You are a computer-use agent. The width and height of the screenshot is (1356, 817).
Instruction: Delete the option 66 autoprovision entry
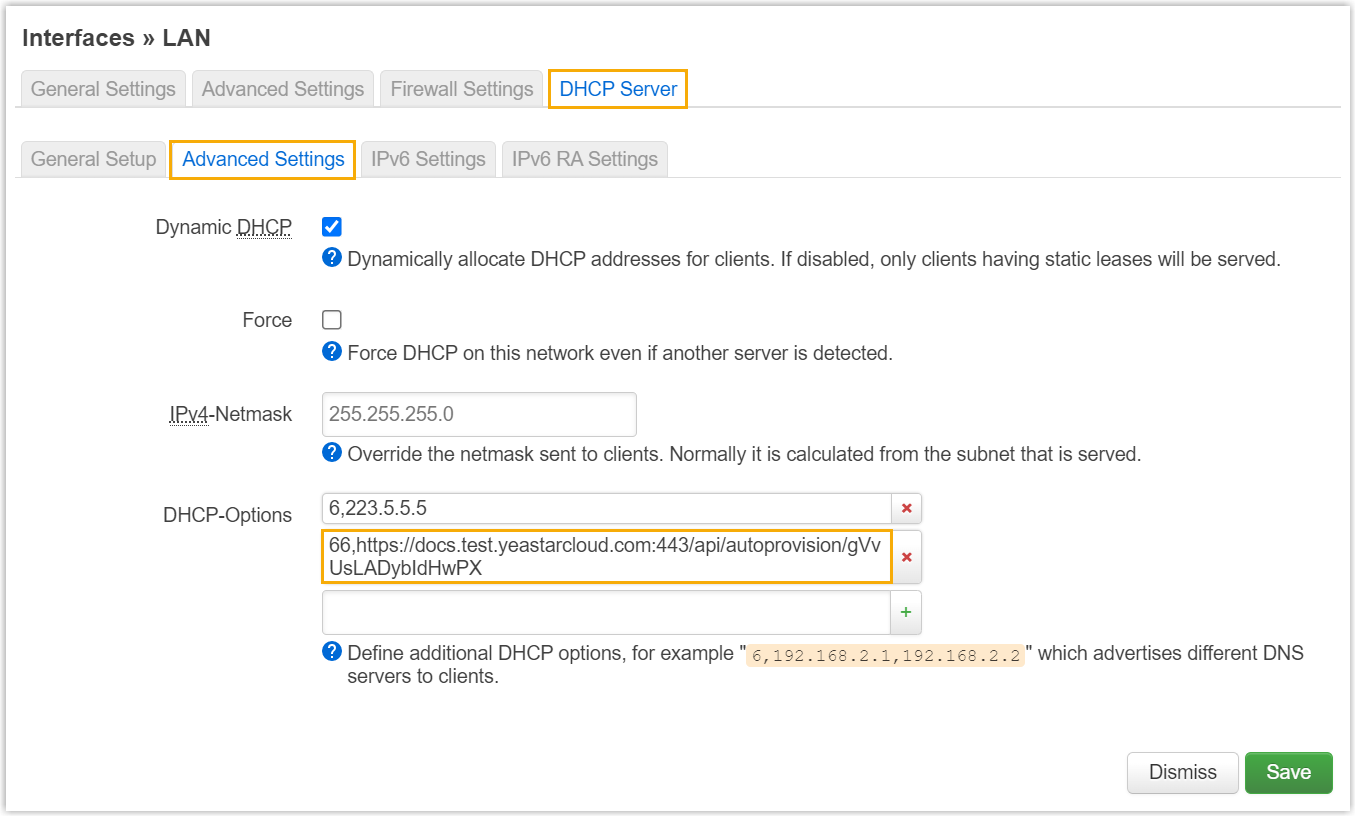906,557
